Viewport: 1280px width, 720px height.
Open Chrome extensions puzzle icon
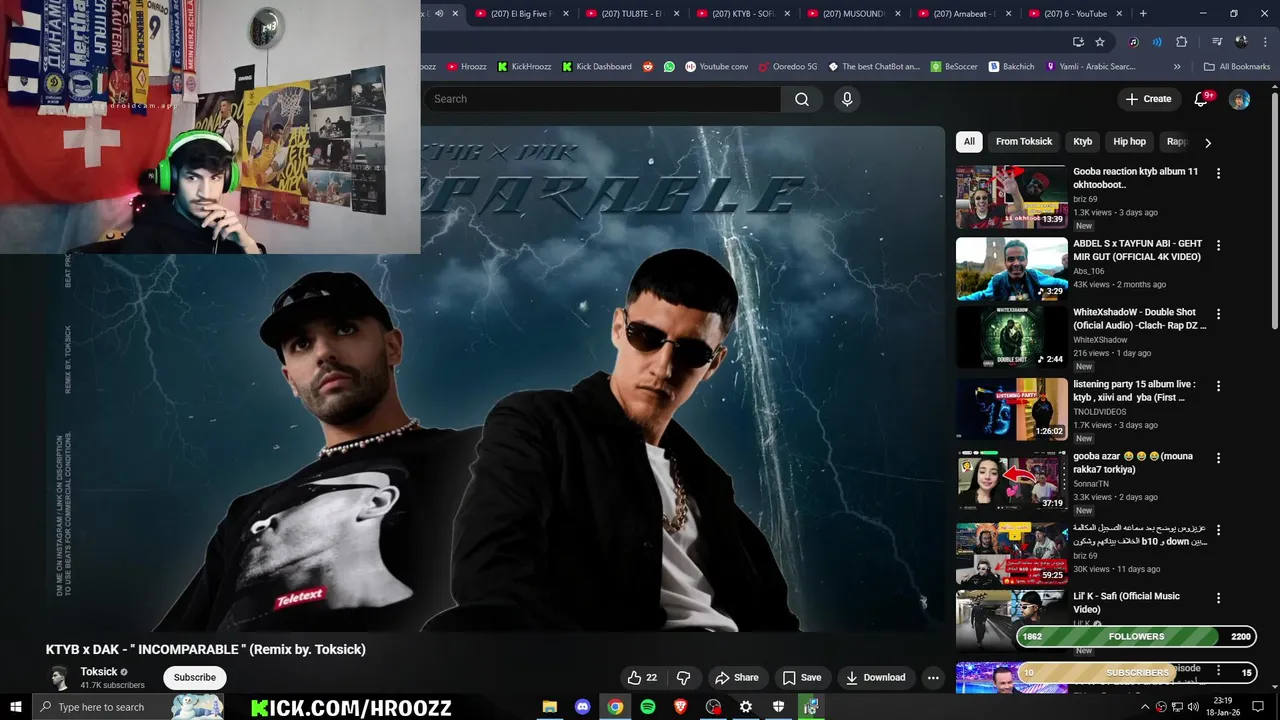point(1182,42)
